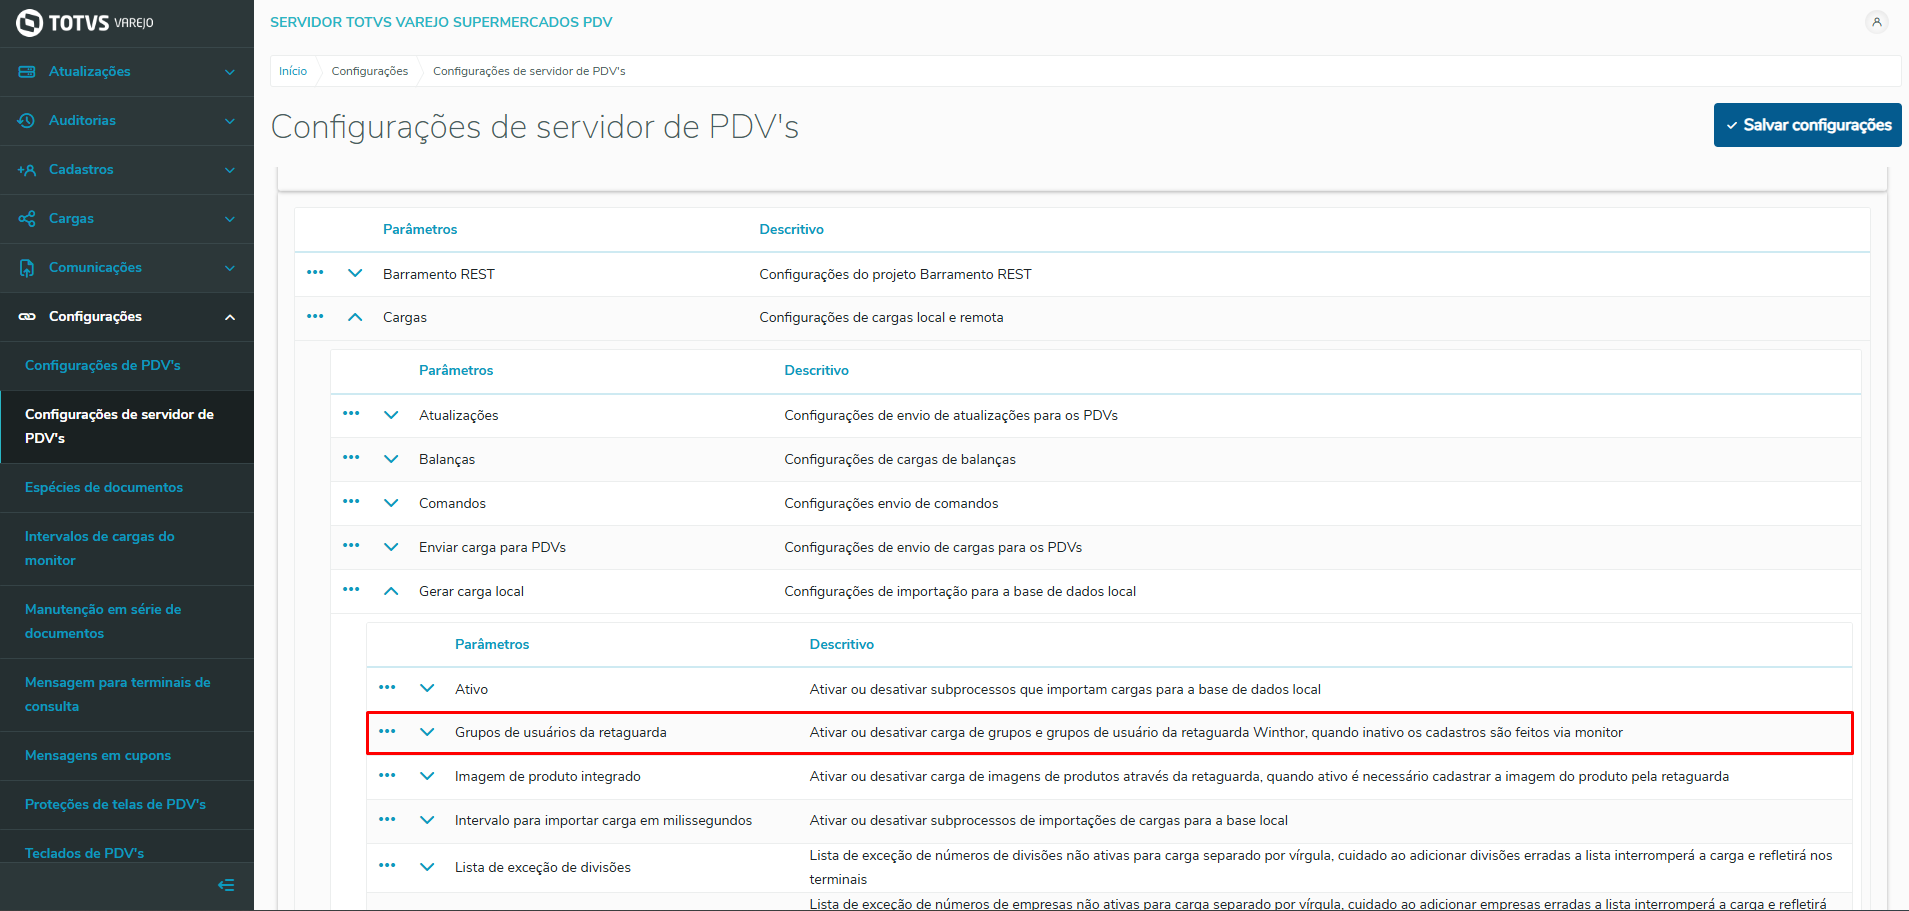This screenshot has height=911, width=1909.
Task: Open options dots for Lista de exceção de divisões
Action: pos(387,866)
